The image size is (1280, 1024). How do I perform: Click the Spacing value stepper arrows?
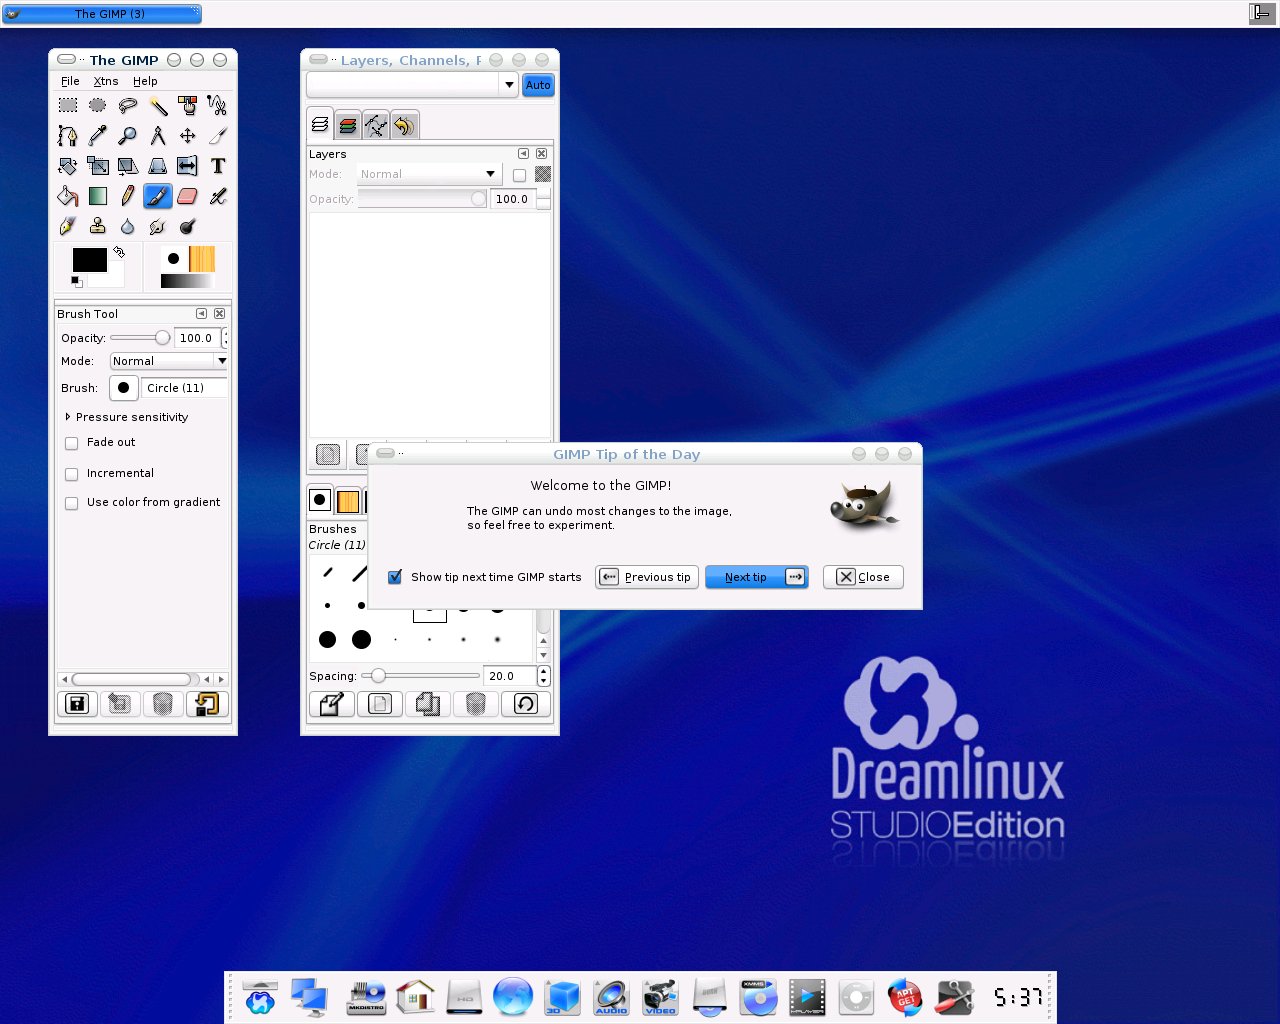click(x=544, y=676)
